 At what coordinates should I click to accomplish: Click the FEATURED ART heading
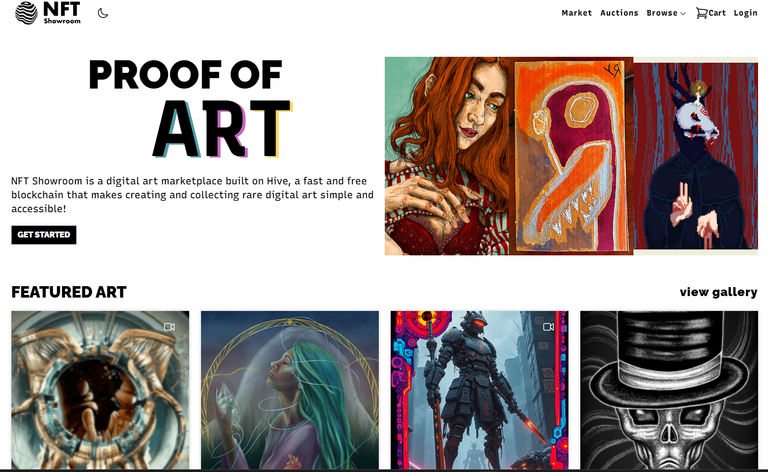(69, 292)
